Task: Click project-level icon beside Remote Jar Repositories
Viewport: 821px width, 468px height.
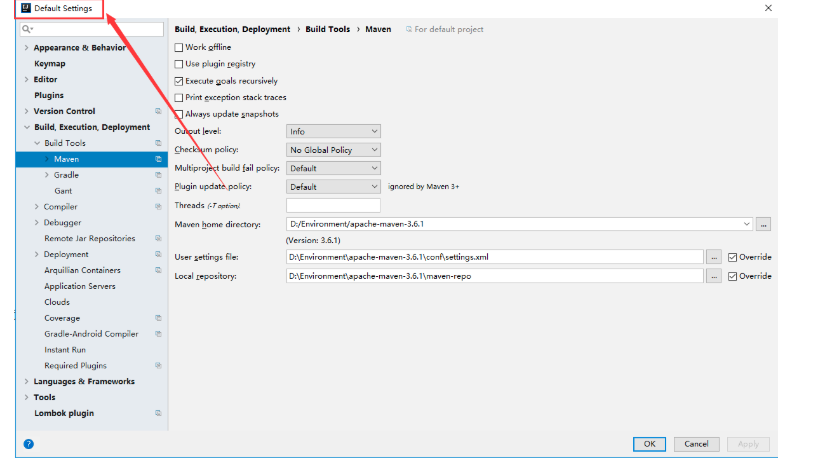Action: point(158,238)
